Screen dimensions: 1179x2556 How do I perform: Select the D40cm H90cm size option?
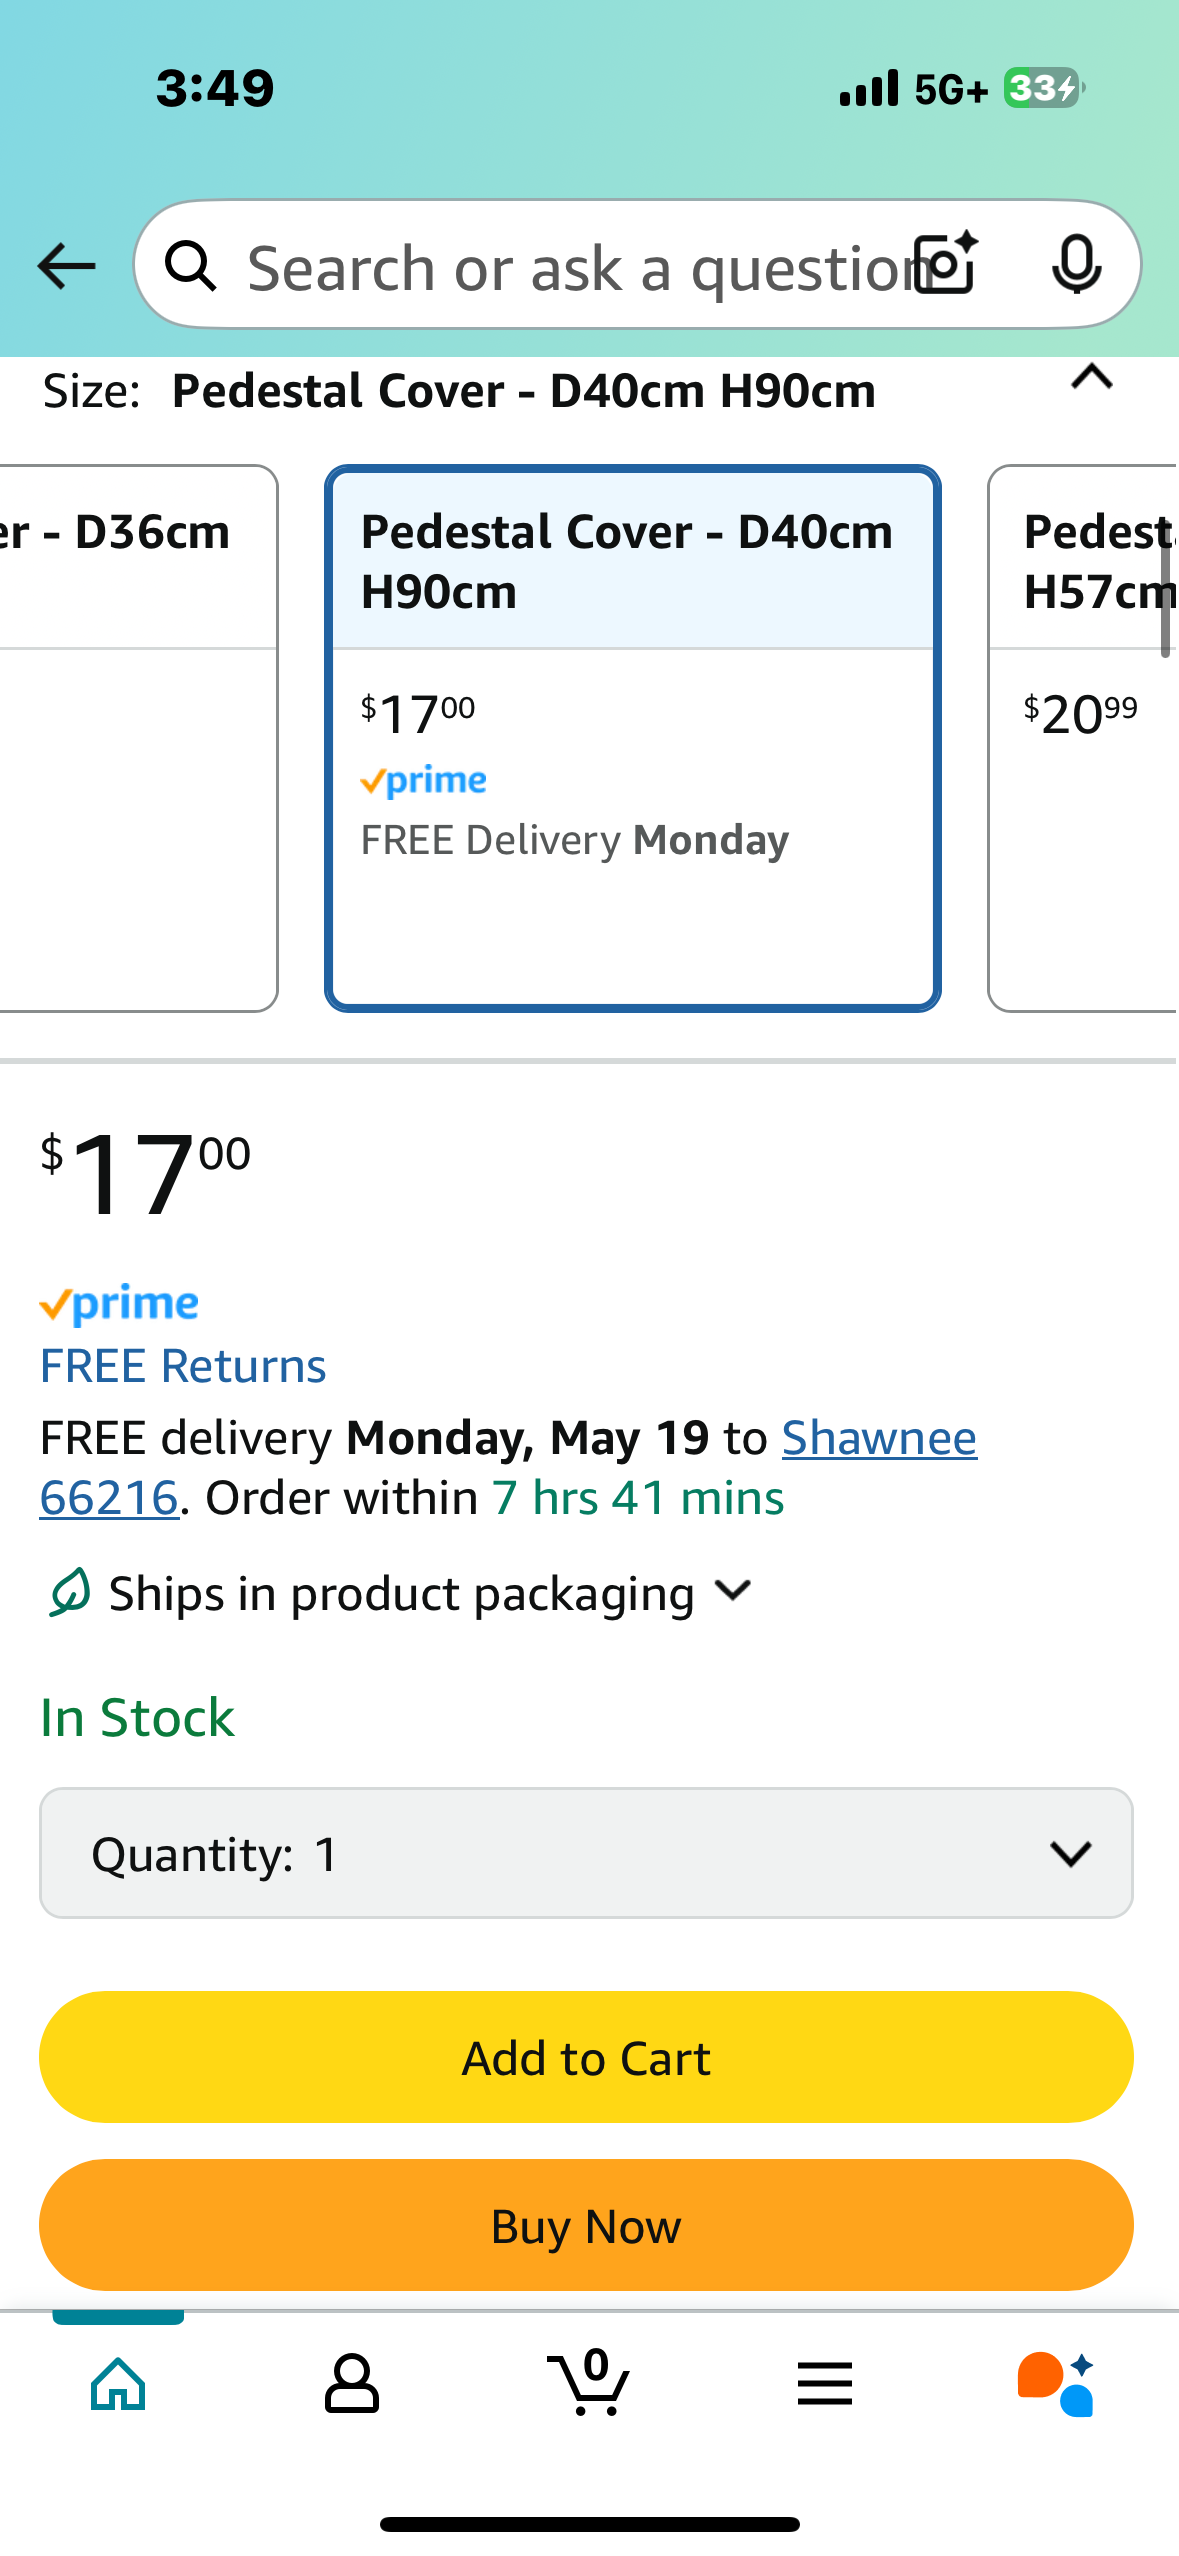[632, 738]
